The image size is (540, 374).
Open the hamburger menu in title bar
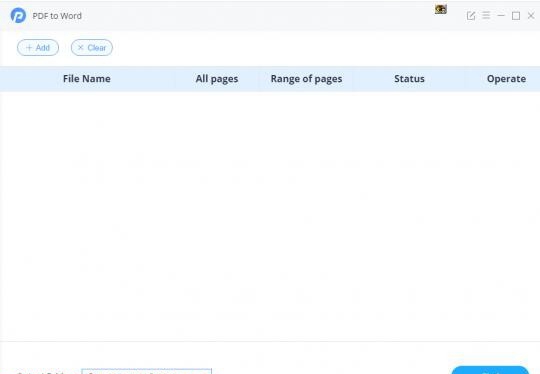pyautogui.click(x=486, y=15)
